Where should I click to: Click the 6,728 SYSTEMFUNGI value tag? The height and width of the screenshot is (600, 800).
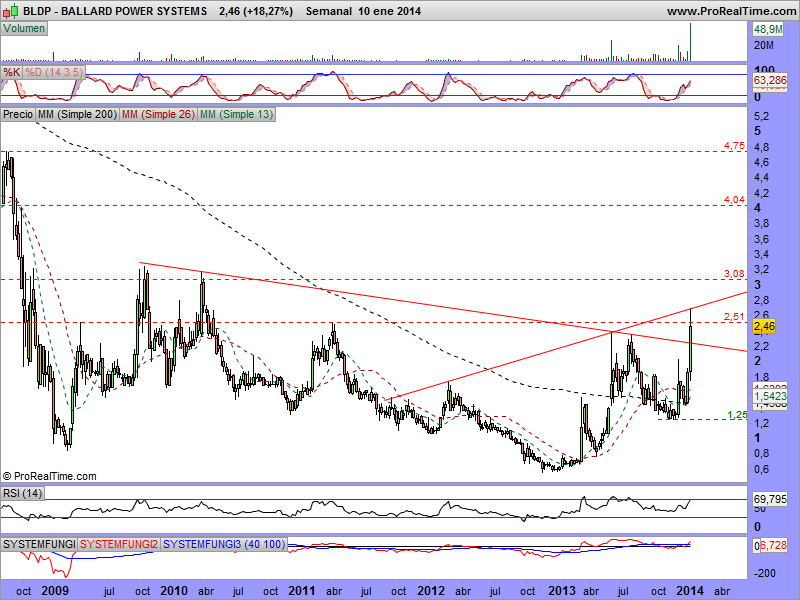click(773, 545)
